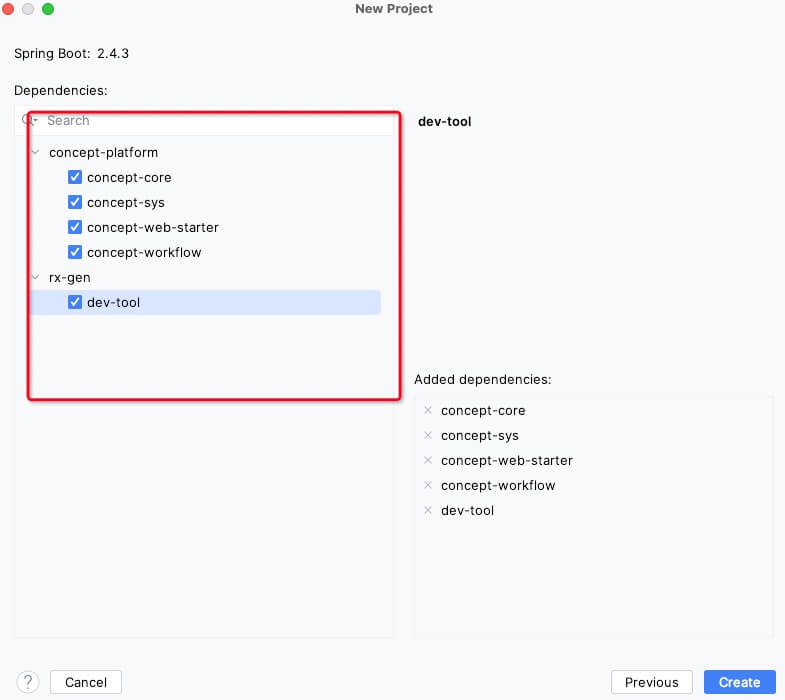Select the concept-core dependency label
The image size is (785, 700).
129,177
